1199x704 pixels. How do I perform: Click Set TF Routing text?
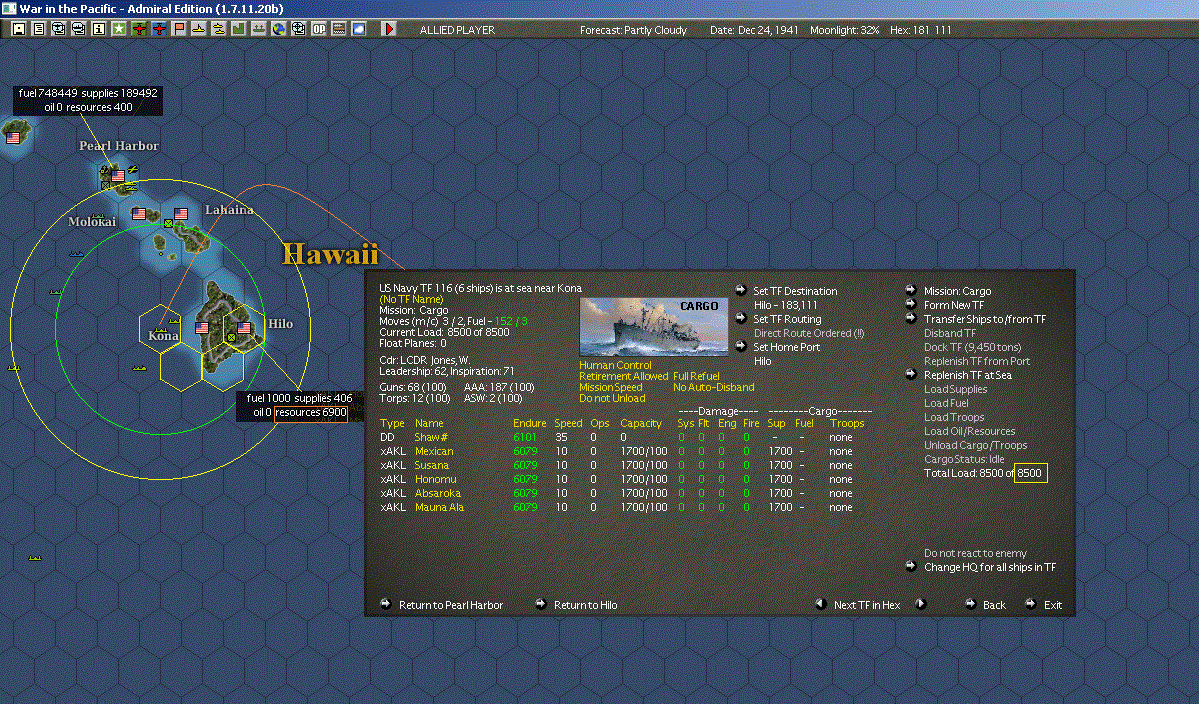click(787, 319)
